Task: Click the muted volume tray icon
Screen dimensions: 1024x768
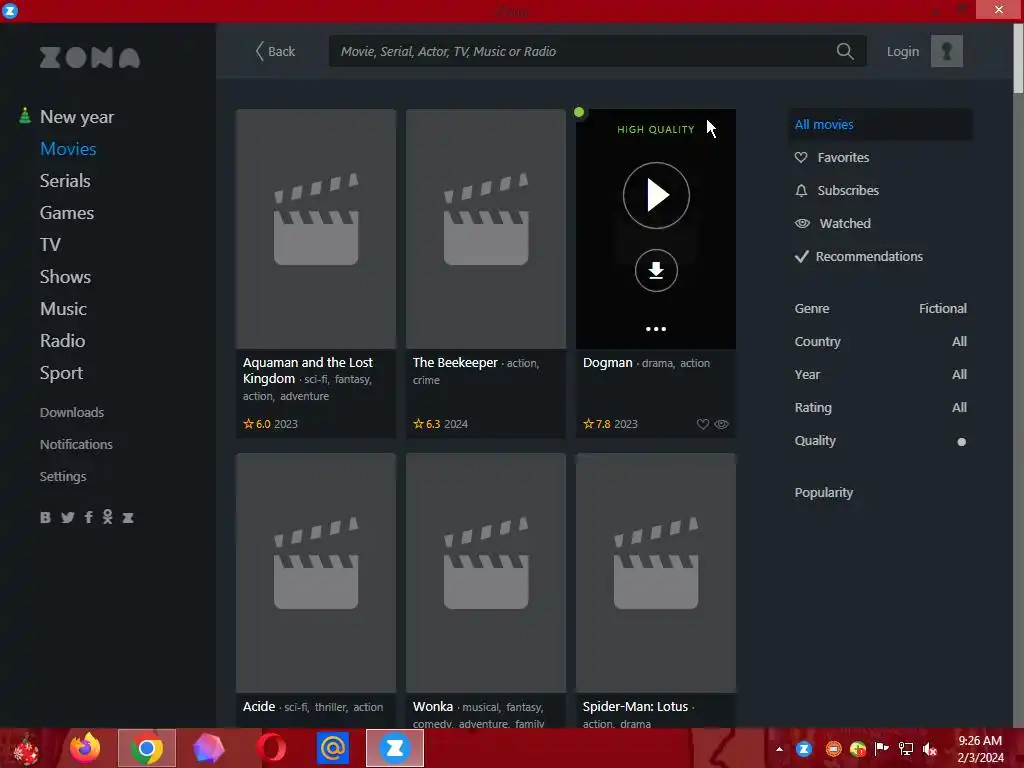Action: 929,749
